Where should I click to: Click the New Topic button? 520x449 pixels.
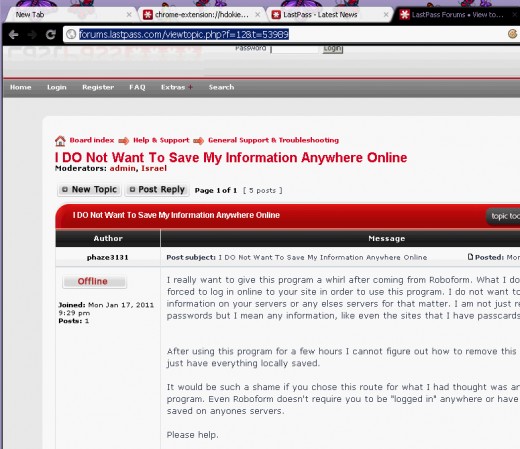click(x=89, y=190)
